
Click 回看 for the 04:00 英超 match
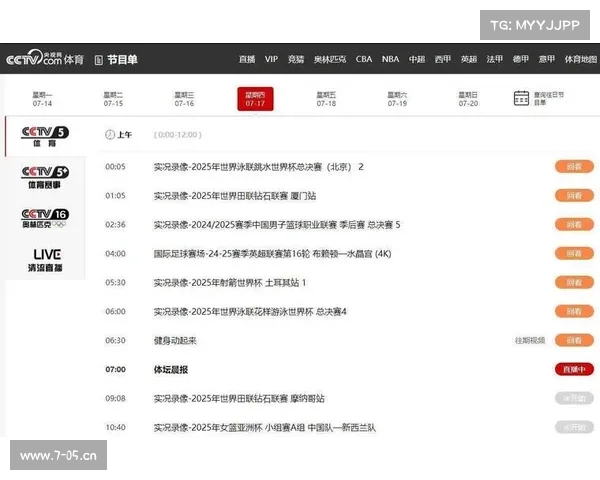point(574,253)
